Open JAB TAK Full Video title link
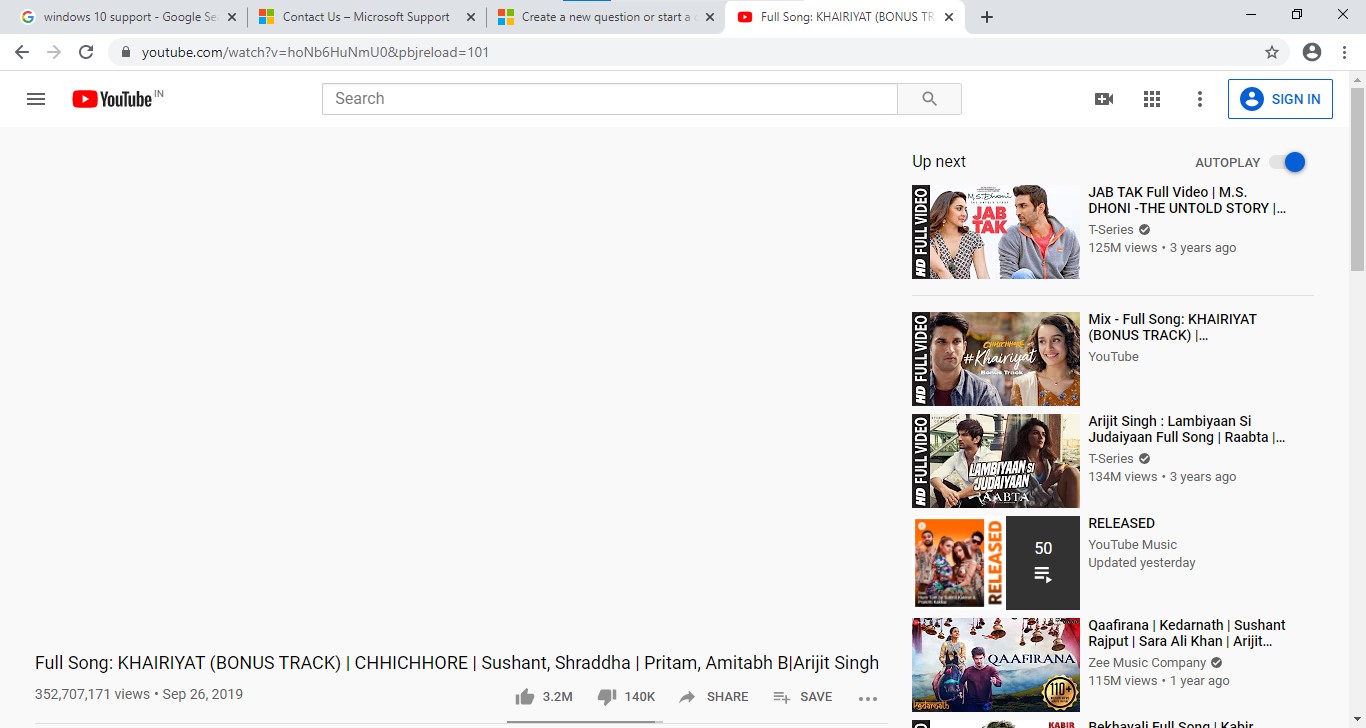The image size is (1366, 728). point(1187,200)
